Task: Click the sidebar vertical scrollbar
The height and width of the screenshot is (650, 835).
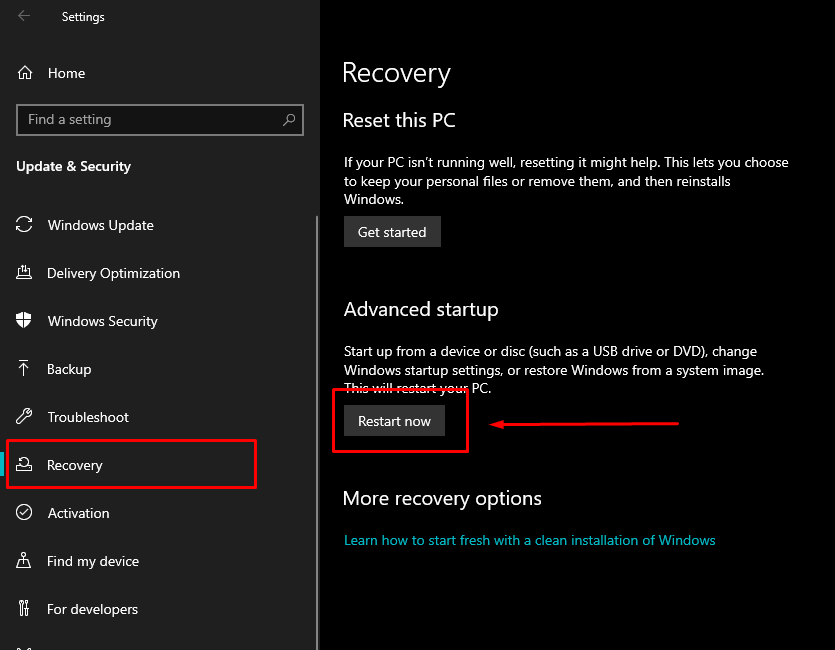Action: coord(317,432)
